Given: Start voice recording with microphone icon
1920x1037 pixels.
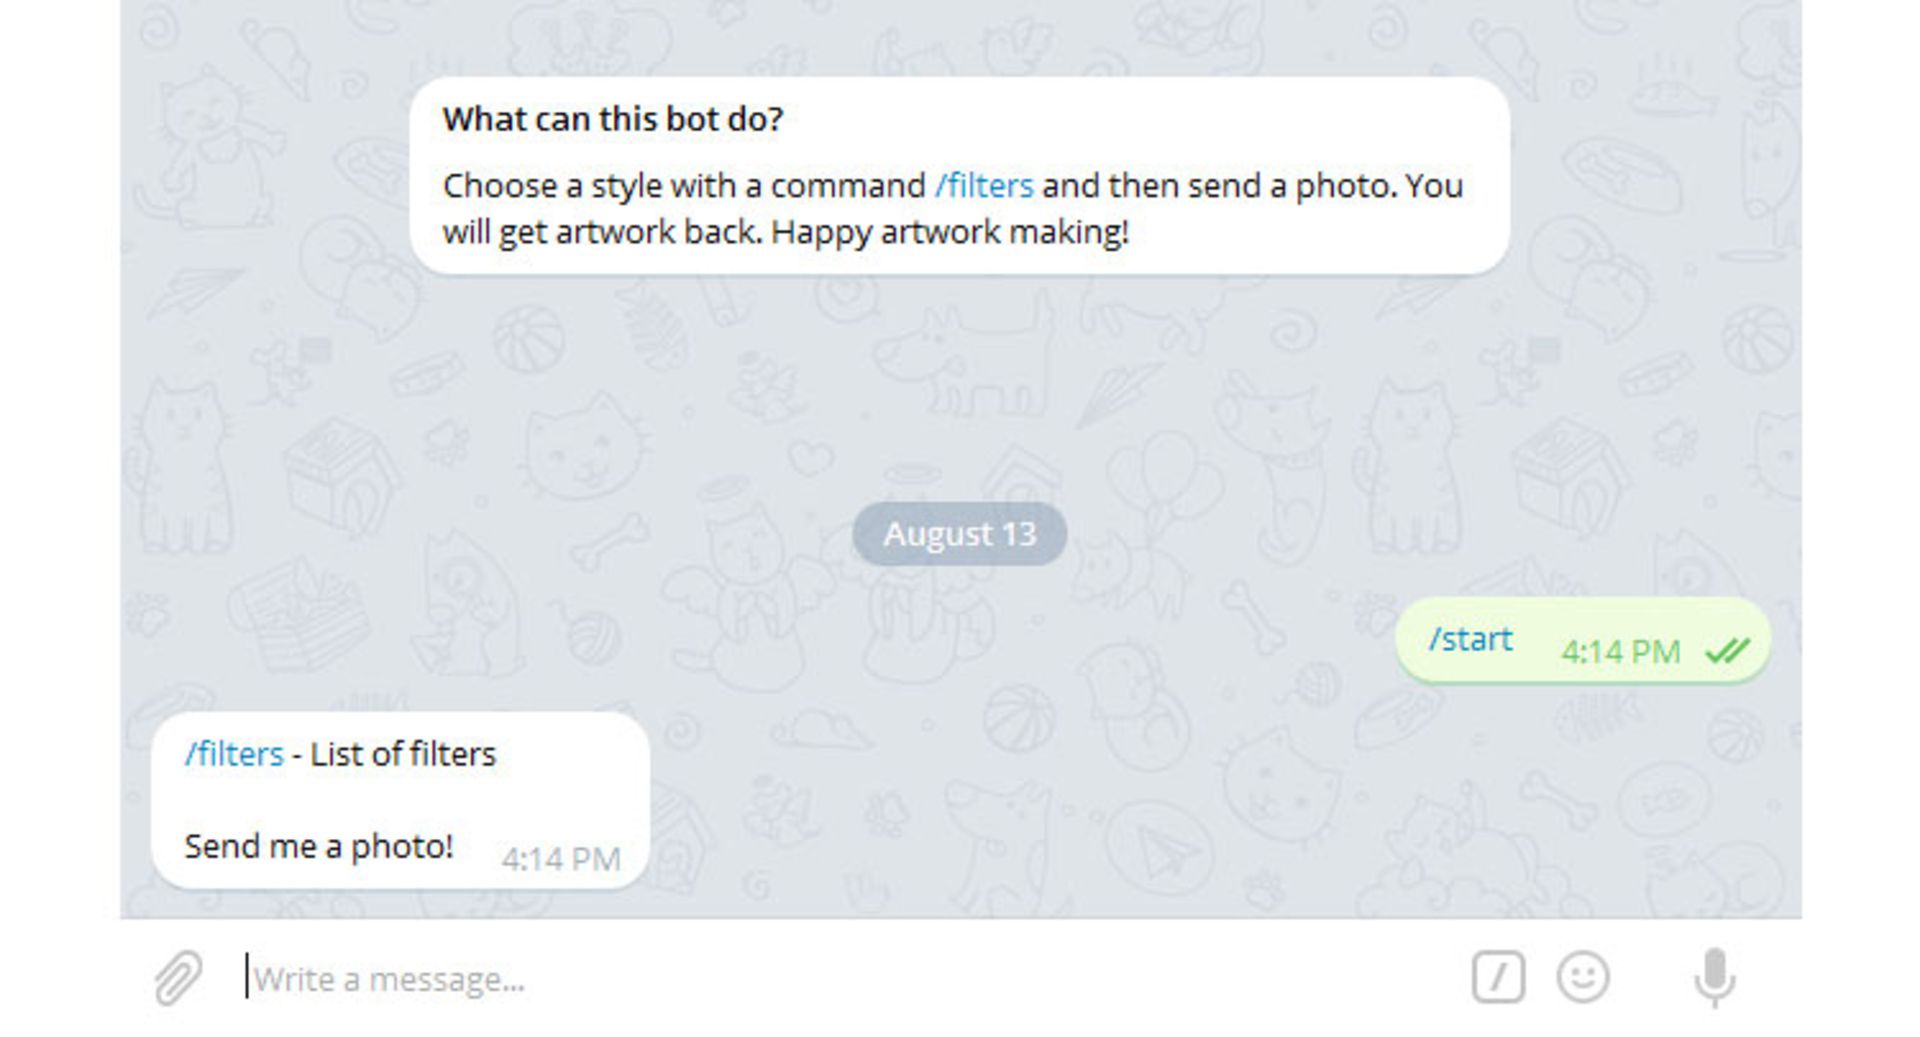Looking at the screenshot, I should [x=1714, y=977].
